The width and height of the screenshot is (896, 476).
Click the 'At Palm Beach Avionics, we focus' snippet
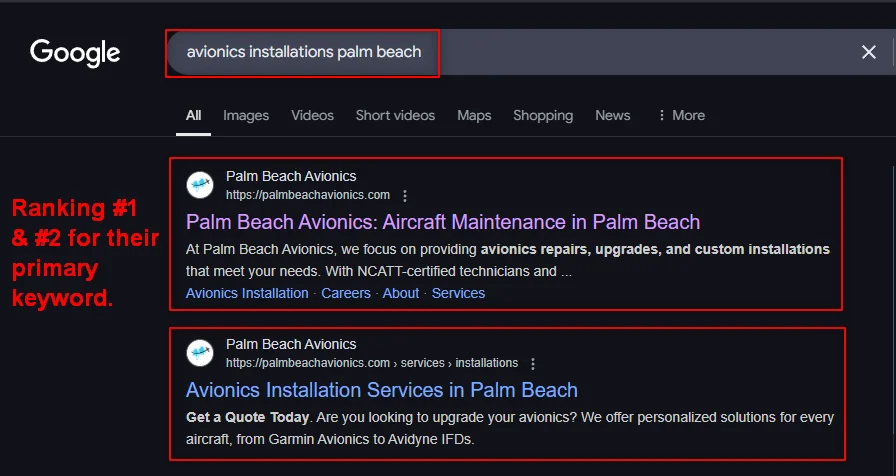tap(507, 261)
